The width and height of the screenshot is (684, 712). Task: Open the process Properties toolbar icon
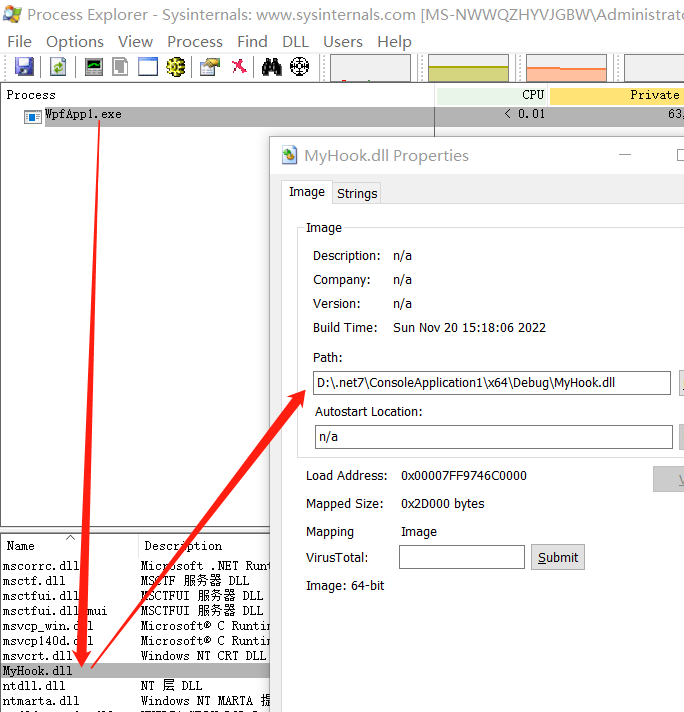coord(209,67)
